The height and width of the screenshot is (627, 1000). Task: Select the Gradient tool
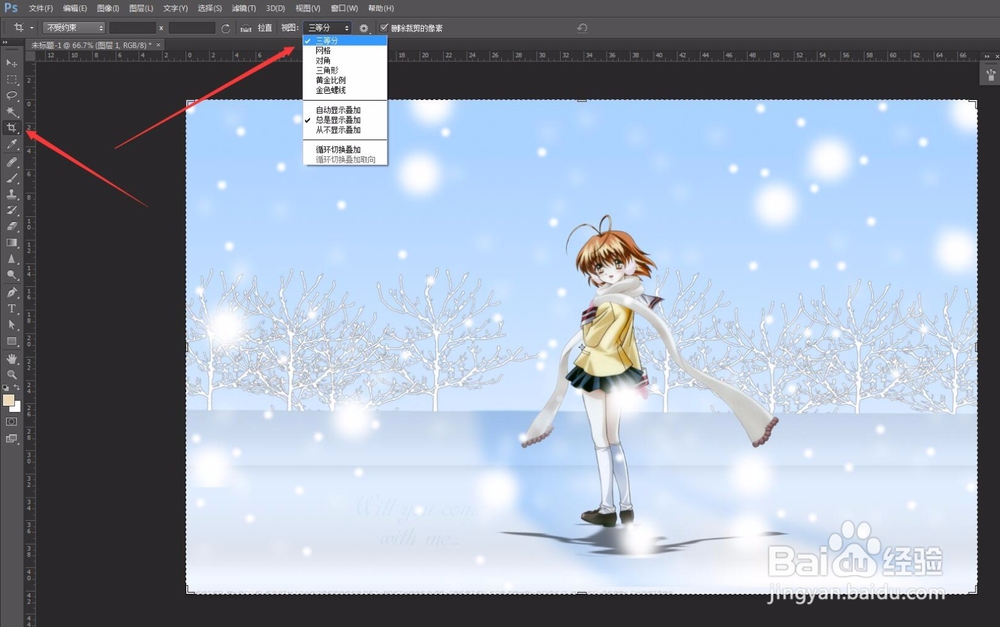click(11, 242)
